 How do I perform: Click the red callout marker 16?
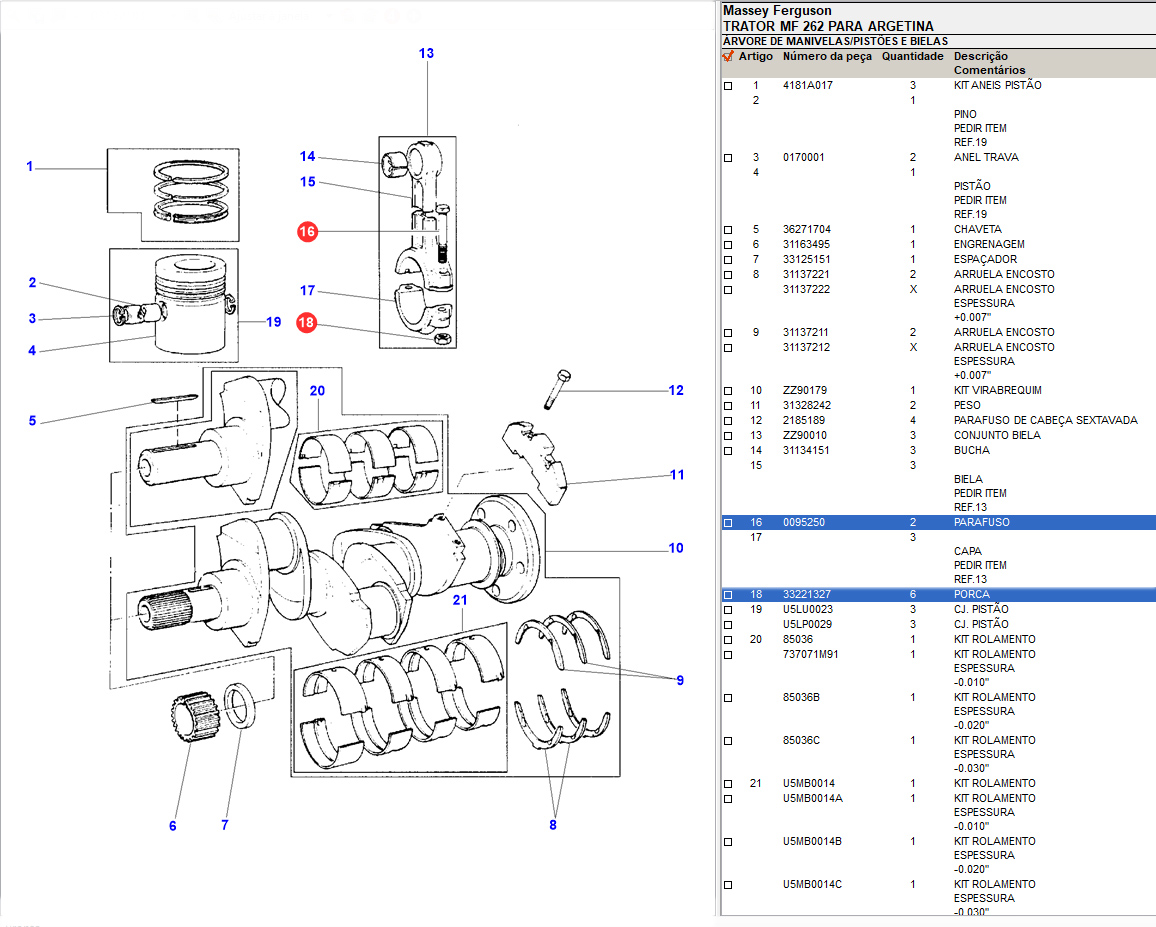click(x=307, y=232)
